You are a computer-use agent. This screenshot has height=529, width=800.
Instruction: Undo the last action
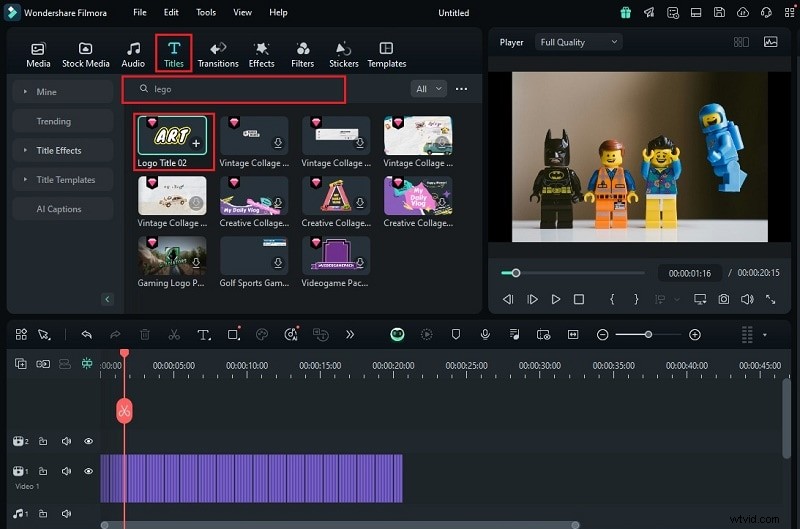coord(87,335)
